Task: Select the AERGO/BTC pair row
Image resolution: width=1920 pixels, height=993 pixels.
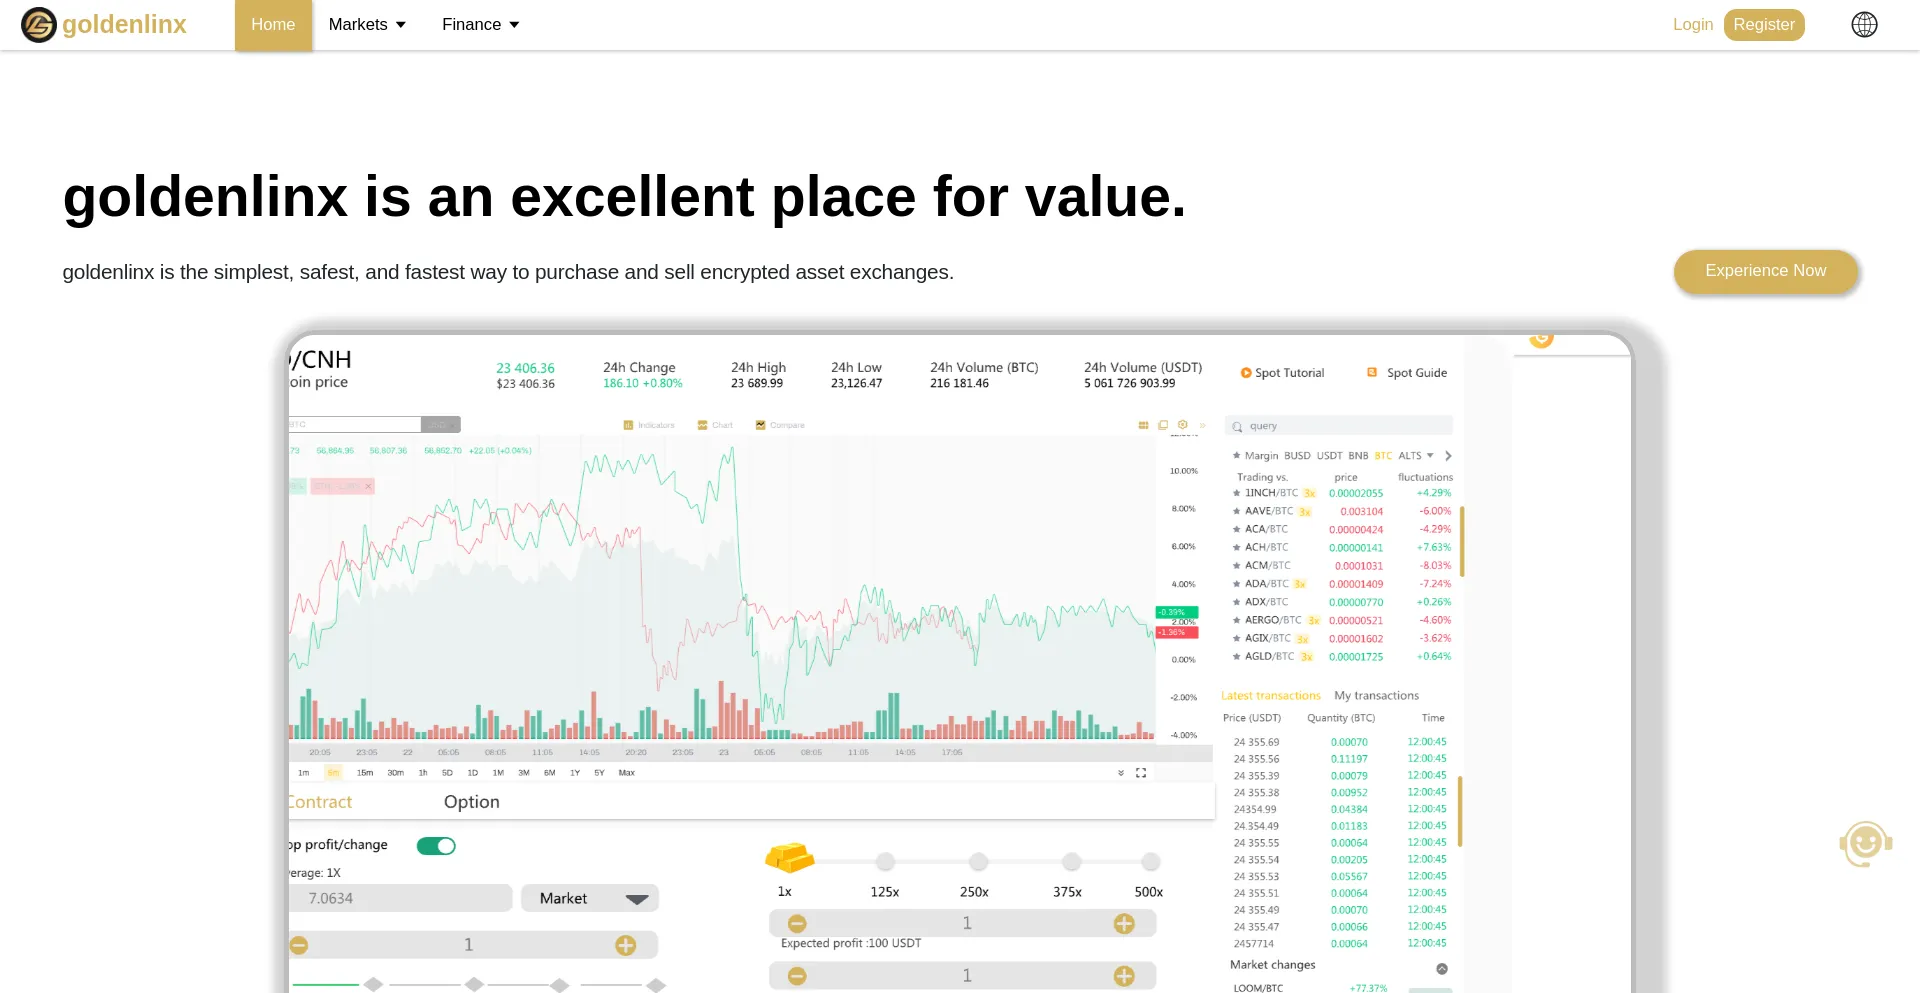Action: [x=1341, y=621]
